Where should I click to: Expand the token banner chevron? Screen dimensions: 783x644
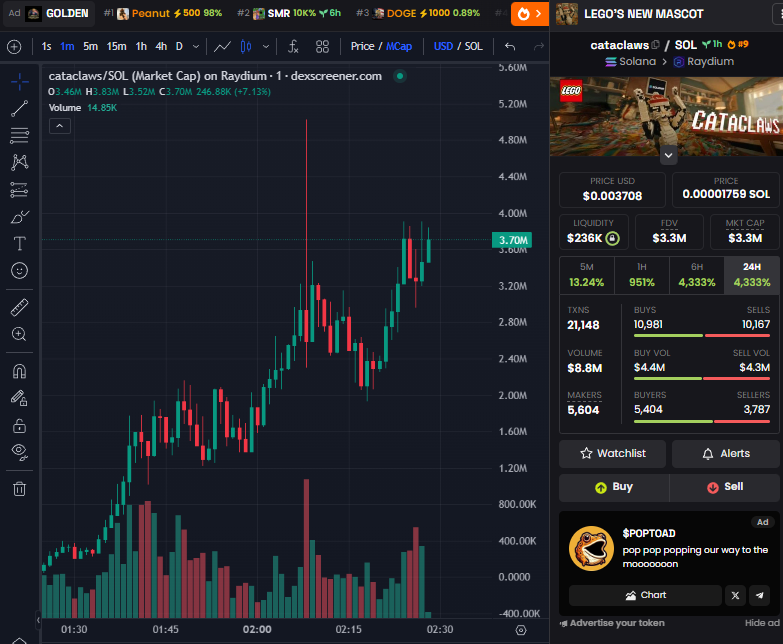click(668, 155)
